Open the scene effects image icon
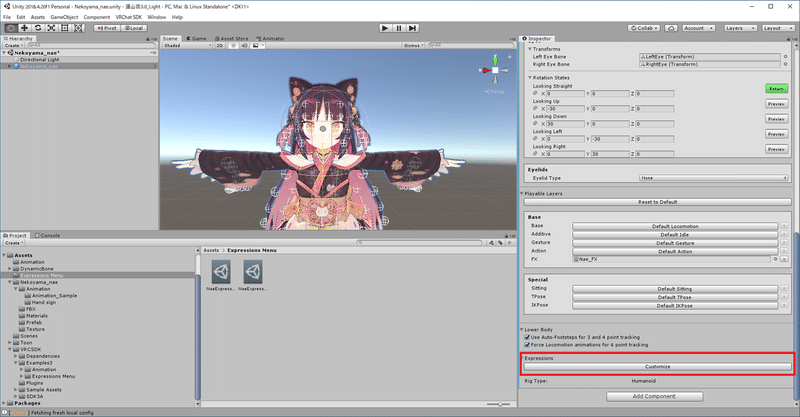The width and height of the screenshot is (800, 417). point(256,45)
